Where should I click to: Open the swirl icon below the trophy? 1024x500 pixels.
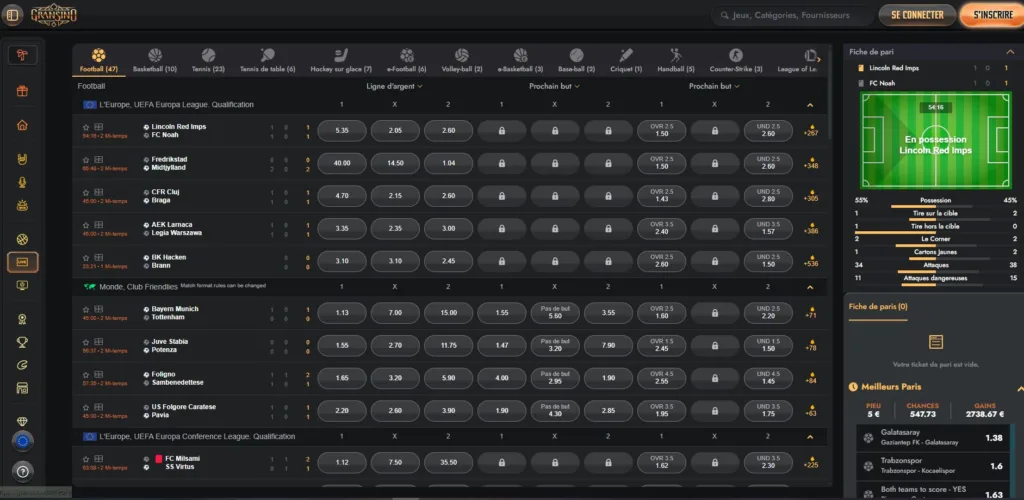point(22,365)
